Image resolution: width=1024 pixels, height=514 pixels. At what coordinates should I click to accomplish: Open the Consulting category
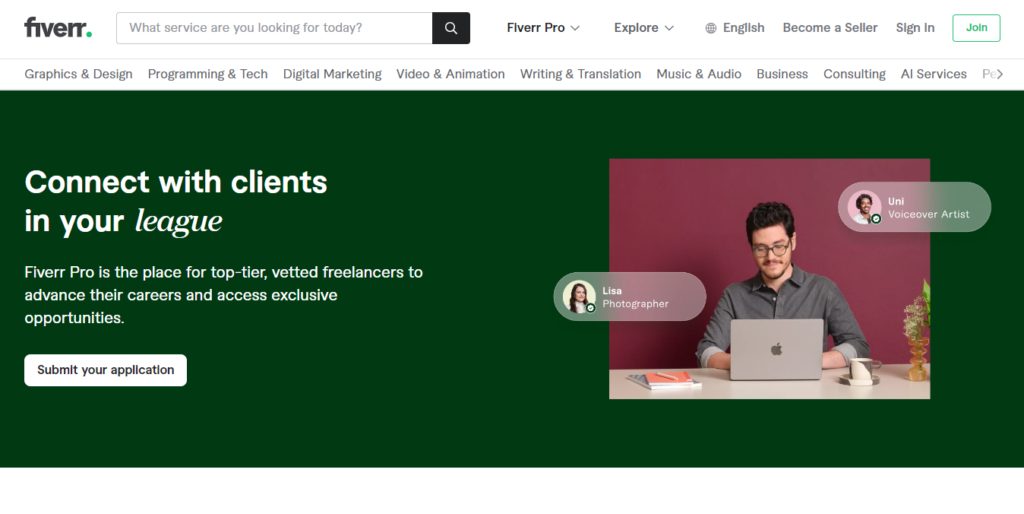tap(854, 74)
